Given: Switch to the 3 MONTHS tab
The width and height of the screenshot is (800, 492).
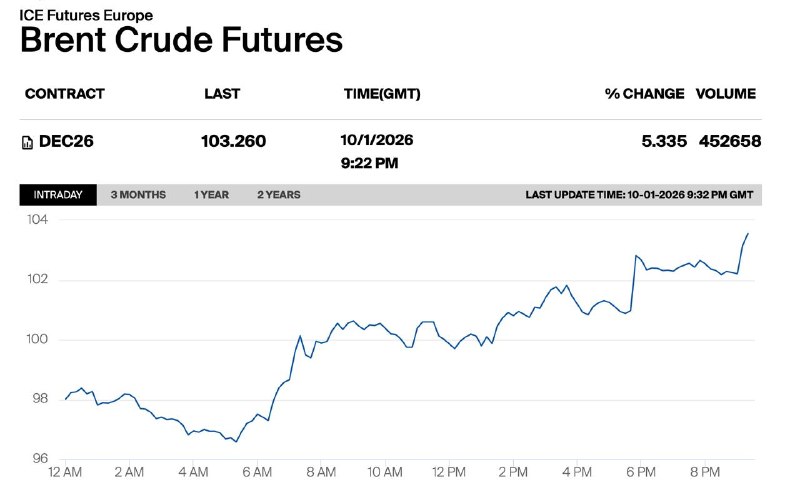Looking at the screenshot, I should click(138, 195).
